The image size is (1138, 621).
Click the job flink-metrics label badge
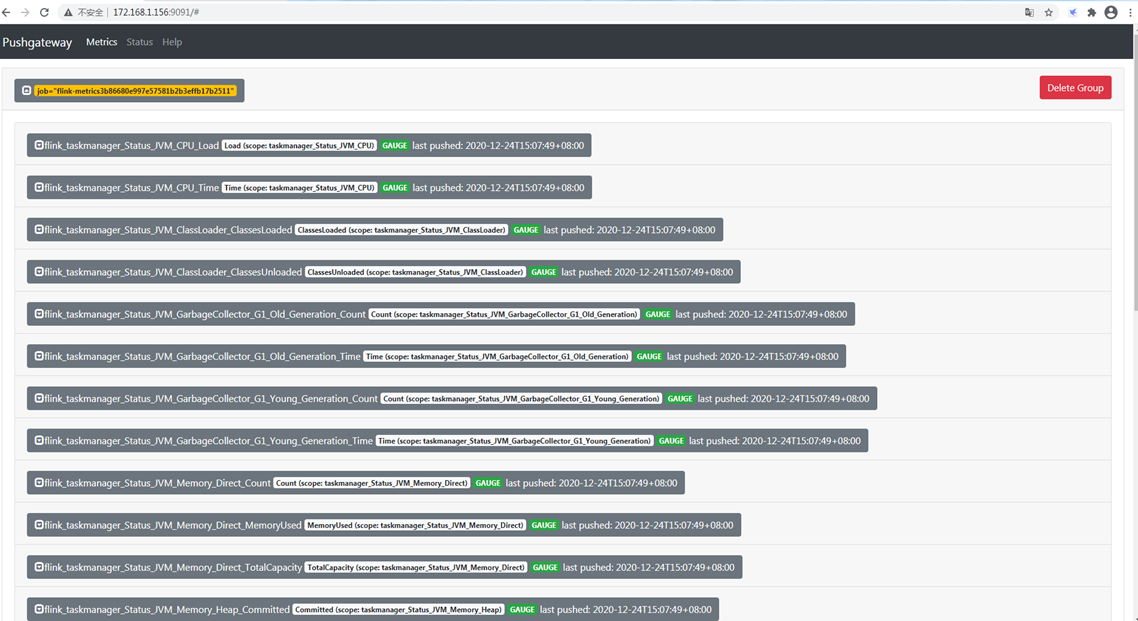tap(136, 91)
